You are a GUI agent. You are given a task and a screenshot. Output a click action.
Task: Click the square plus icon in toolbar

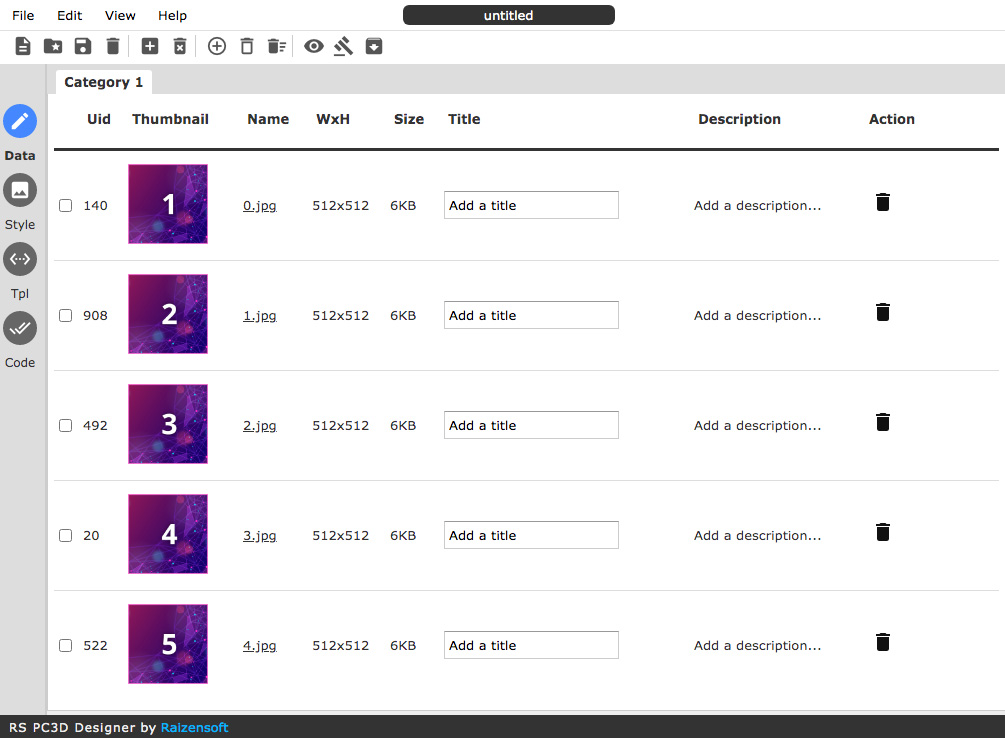[150, 46]
